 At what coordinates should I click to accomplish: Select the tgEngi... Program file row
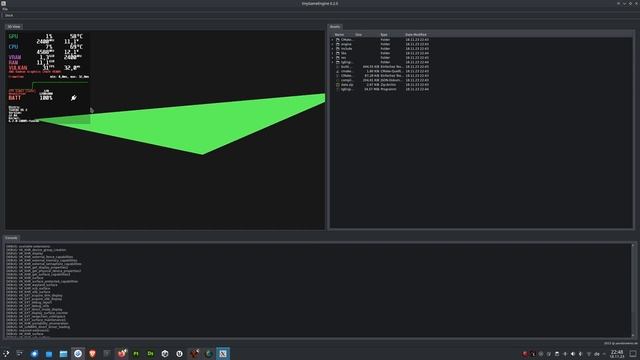[380, 89]
